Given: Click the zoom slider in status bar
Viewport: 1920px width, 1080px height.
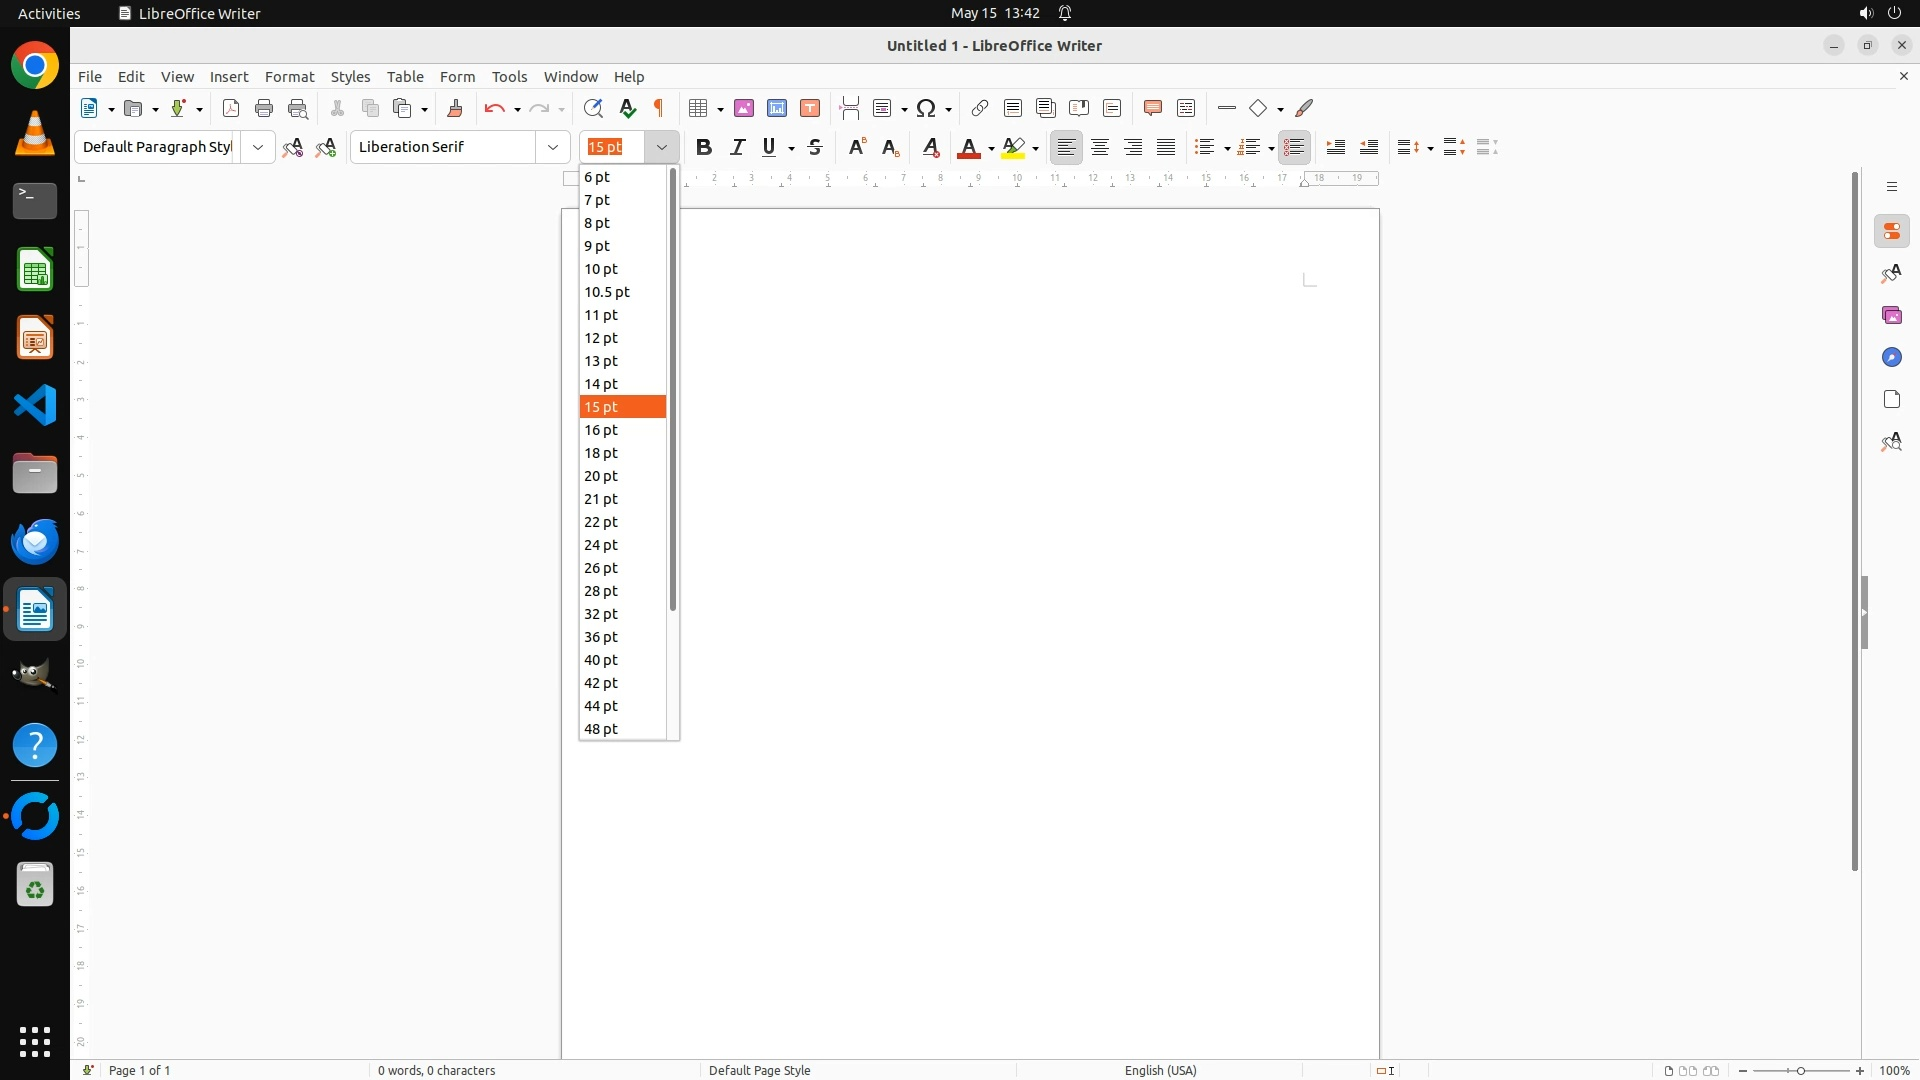Looking at the screenshot, I should point(1801,1070).
